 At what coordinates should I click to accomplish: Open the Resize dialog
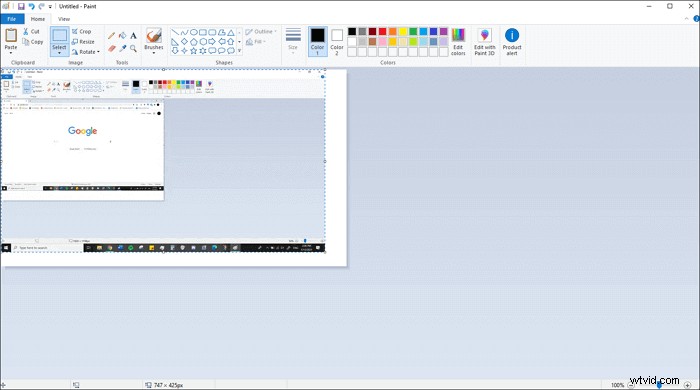point(83,42)
